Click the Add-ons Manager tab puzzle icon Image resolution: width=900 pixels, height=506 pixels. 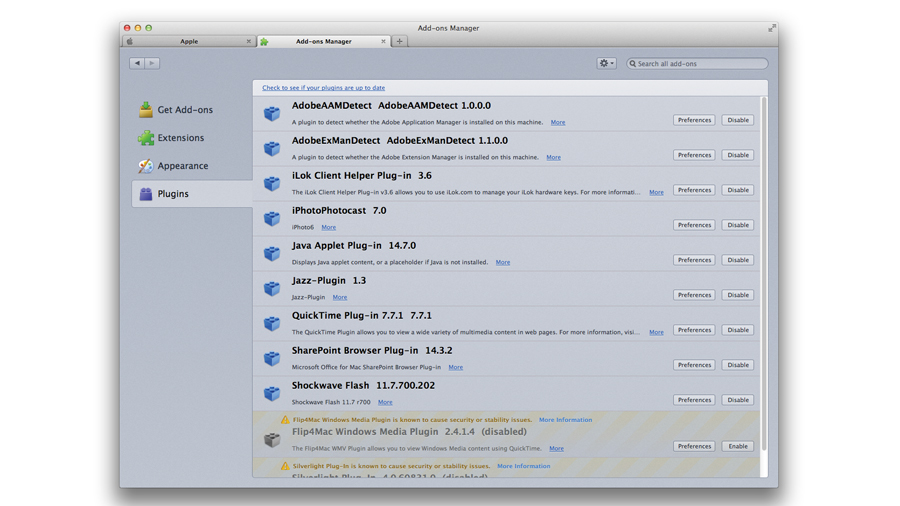[264, 41]
